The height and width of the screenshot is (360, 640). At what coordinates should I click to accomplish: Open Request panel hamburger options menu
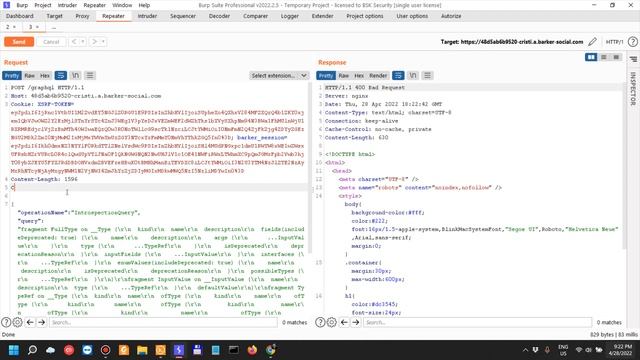pyautogui.click(x=90, y=76)
